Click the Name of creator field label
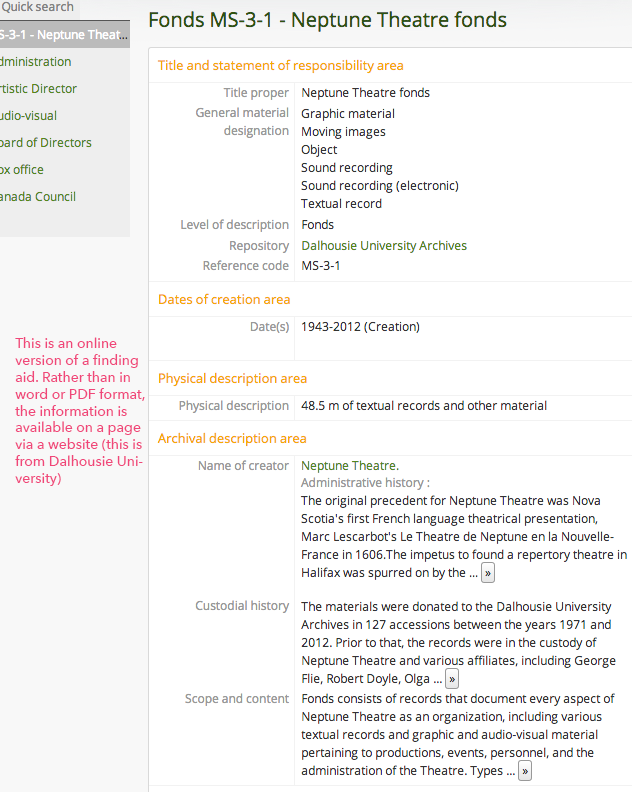 243,466
